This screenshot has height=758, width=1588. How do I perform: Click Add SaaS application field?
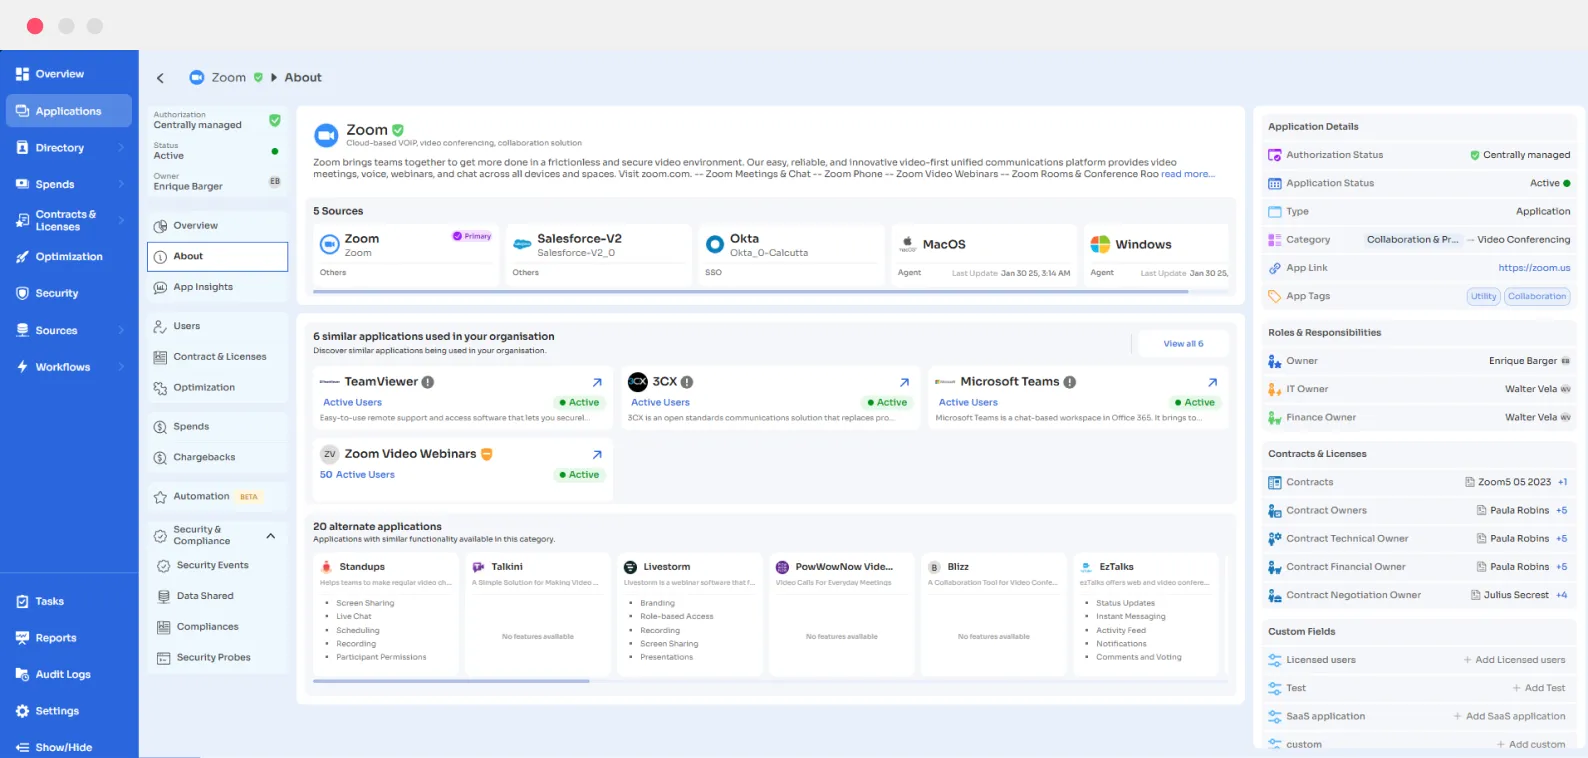[1509, 716]
